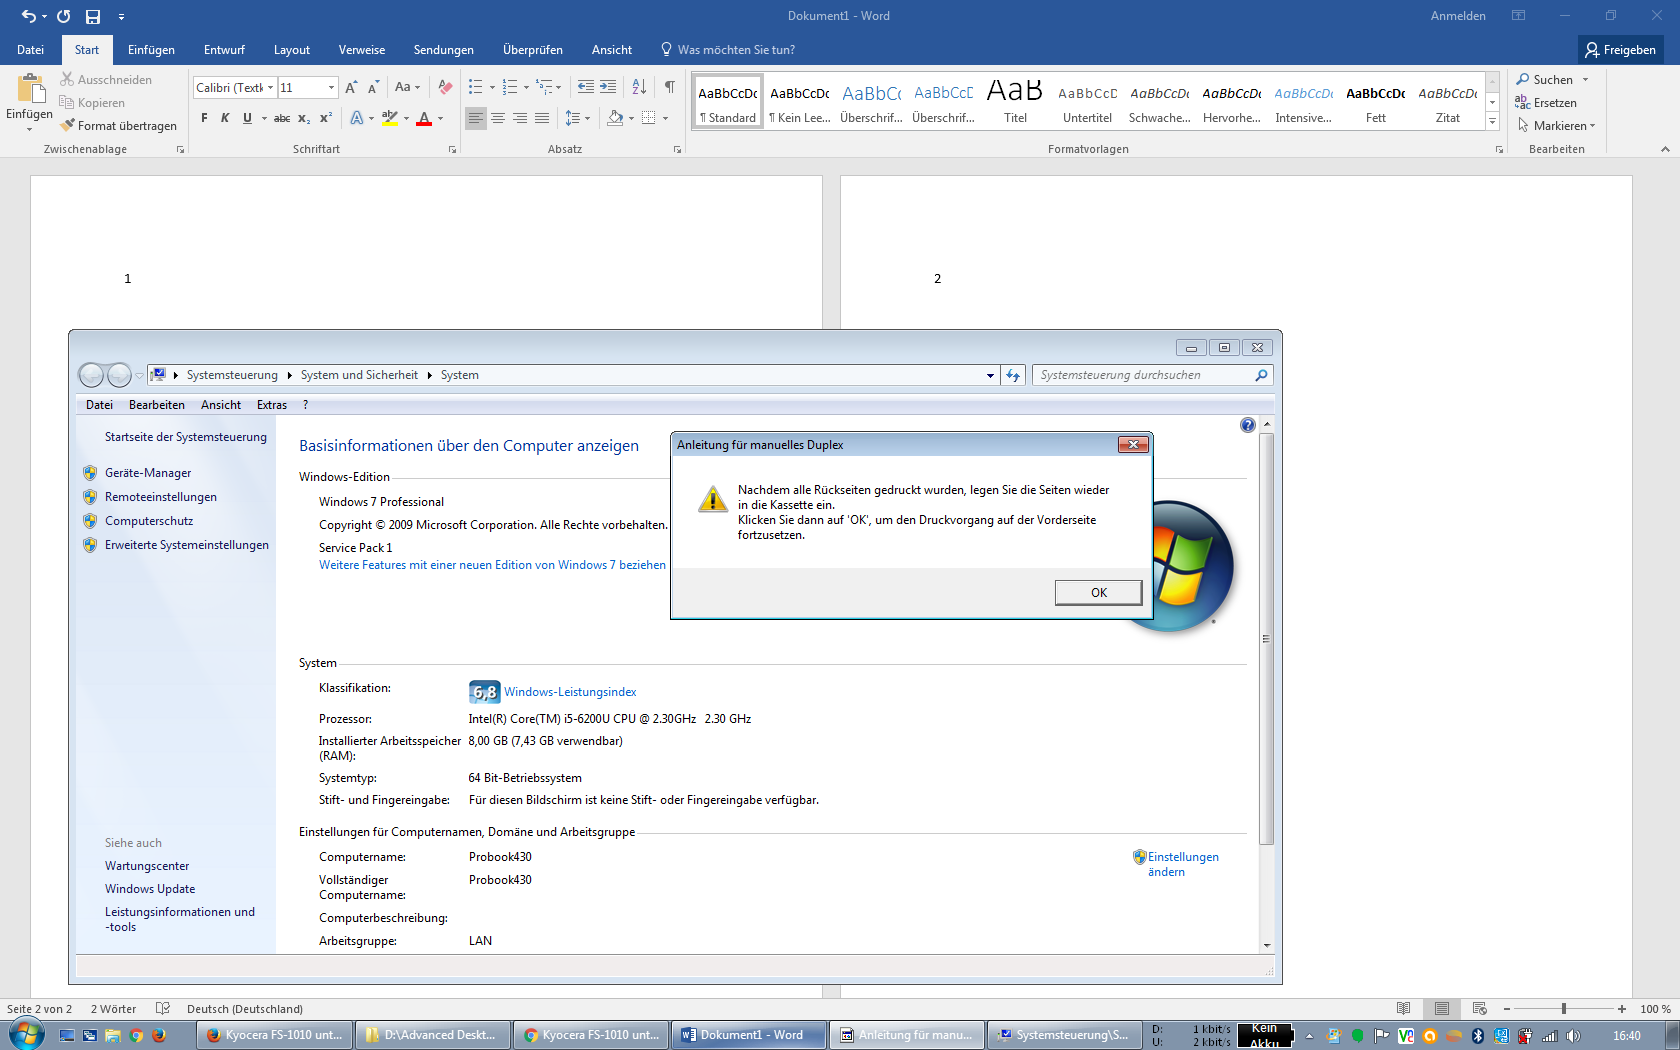Click the refresh arrows next to the address bar
This screenshot has width=1680, height=1050.
point(1013,375)
